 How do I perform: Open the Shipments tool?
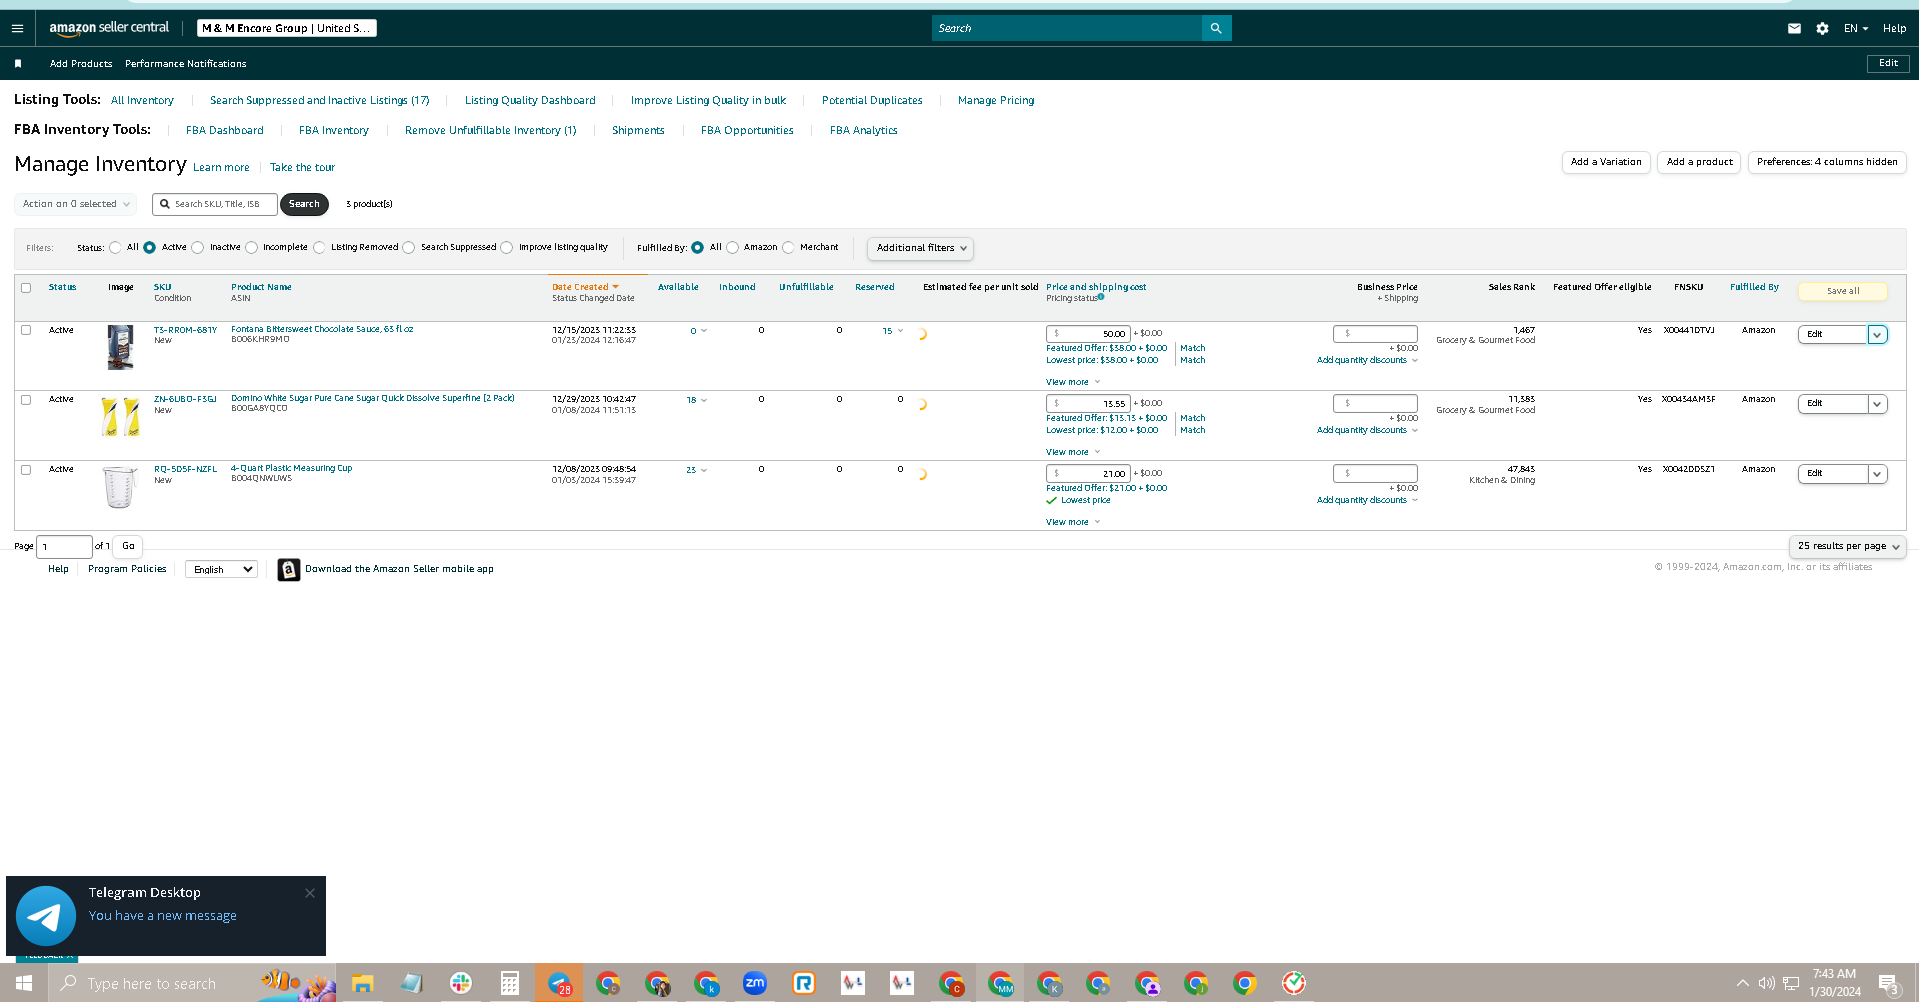(638, 130)
